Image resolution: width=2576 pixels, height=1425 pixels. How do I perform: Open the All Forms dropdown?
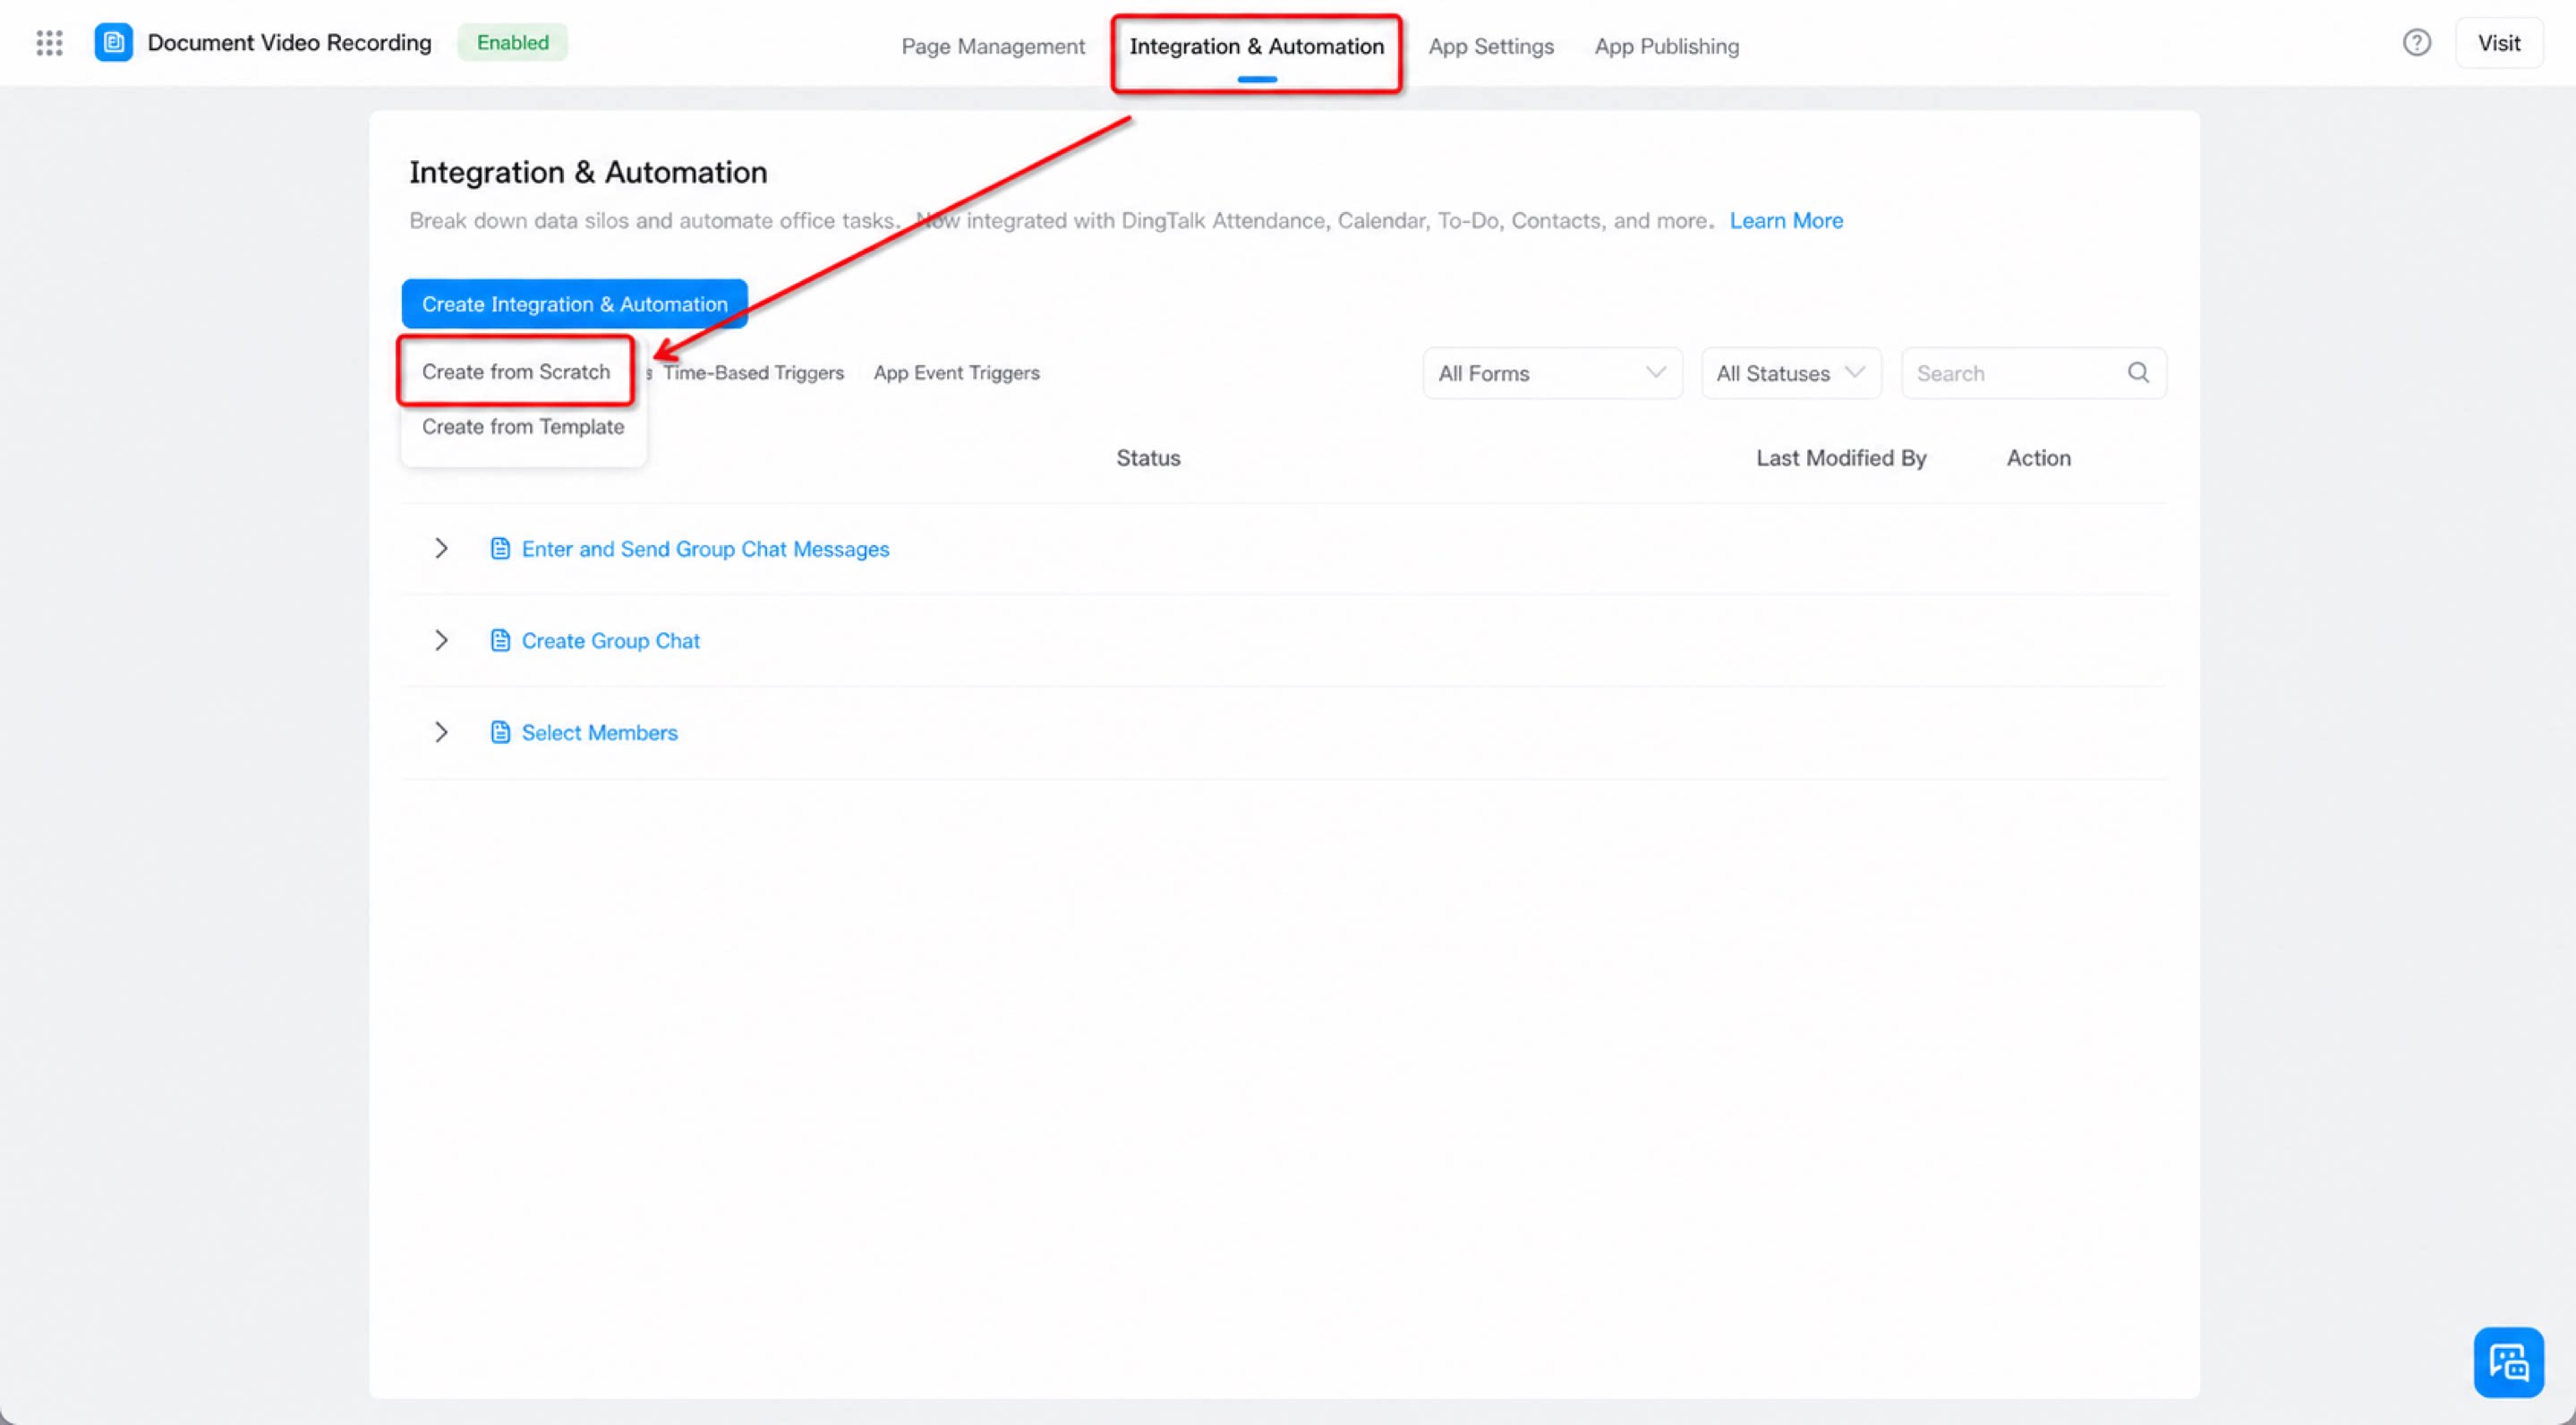1552,373
